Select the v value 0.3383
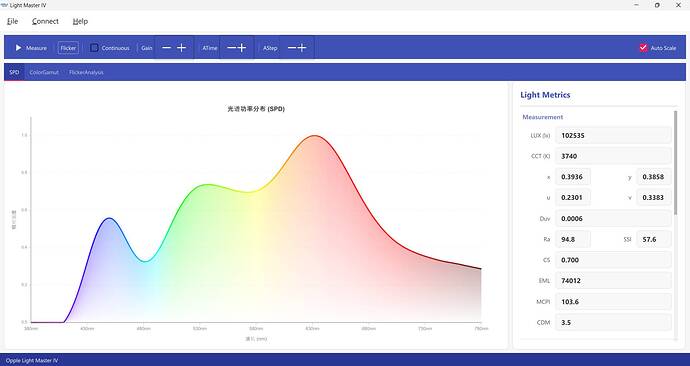This screenshot has height=366, width=690. 654,198
